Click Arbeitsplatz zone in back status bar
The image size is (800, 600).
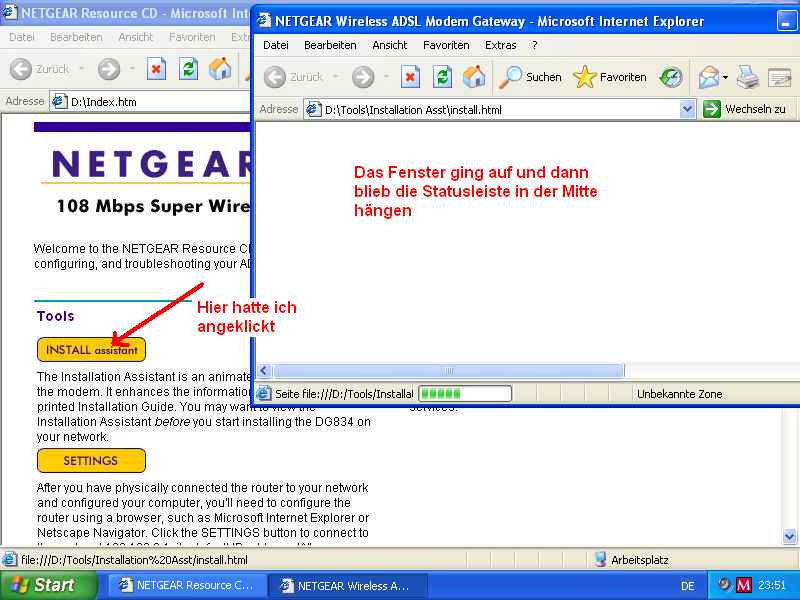tap(632, 560)
